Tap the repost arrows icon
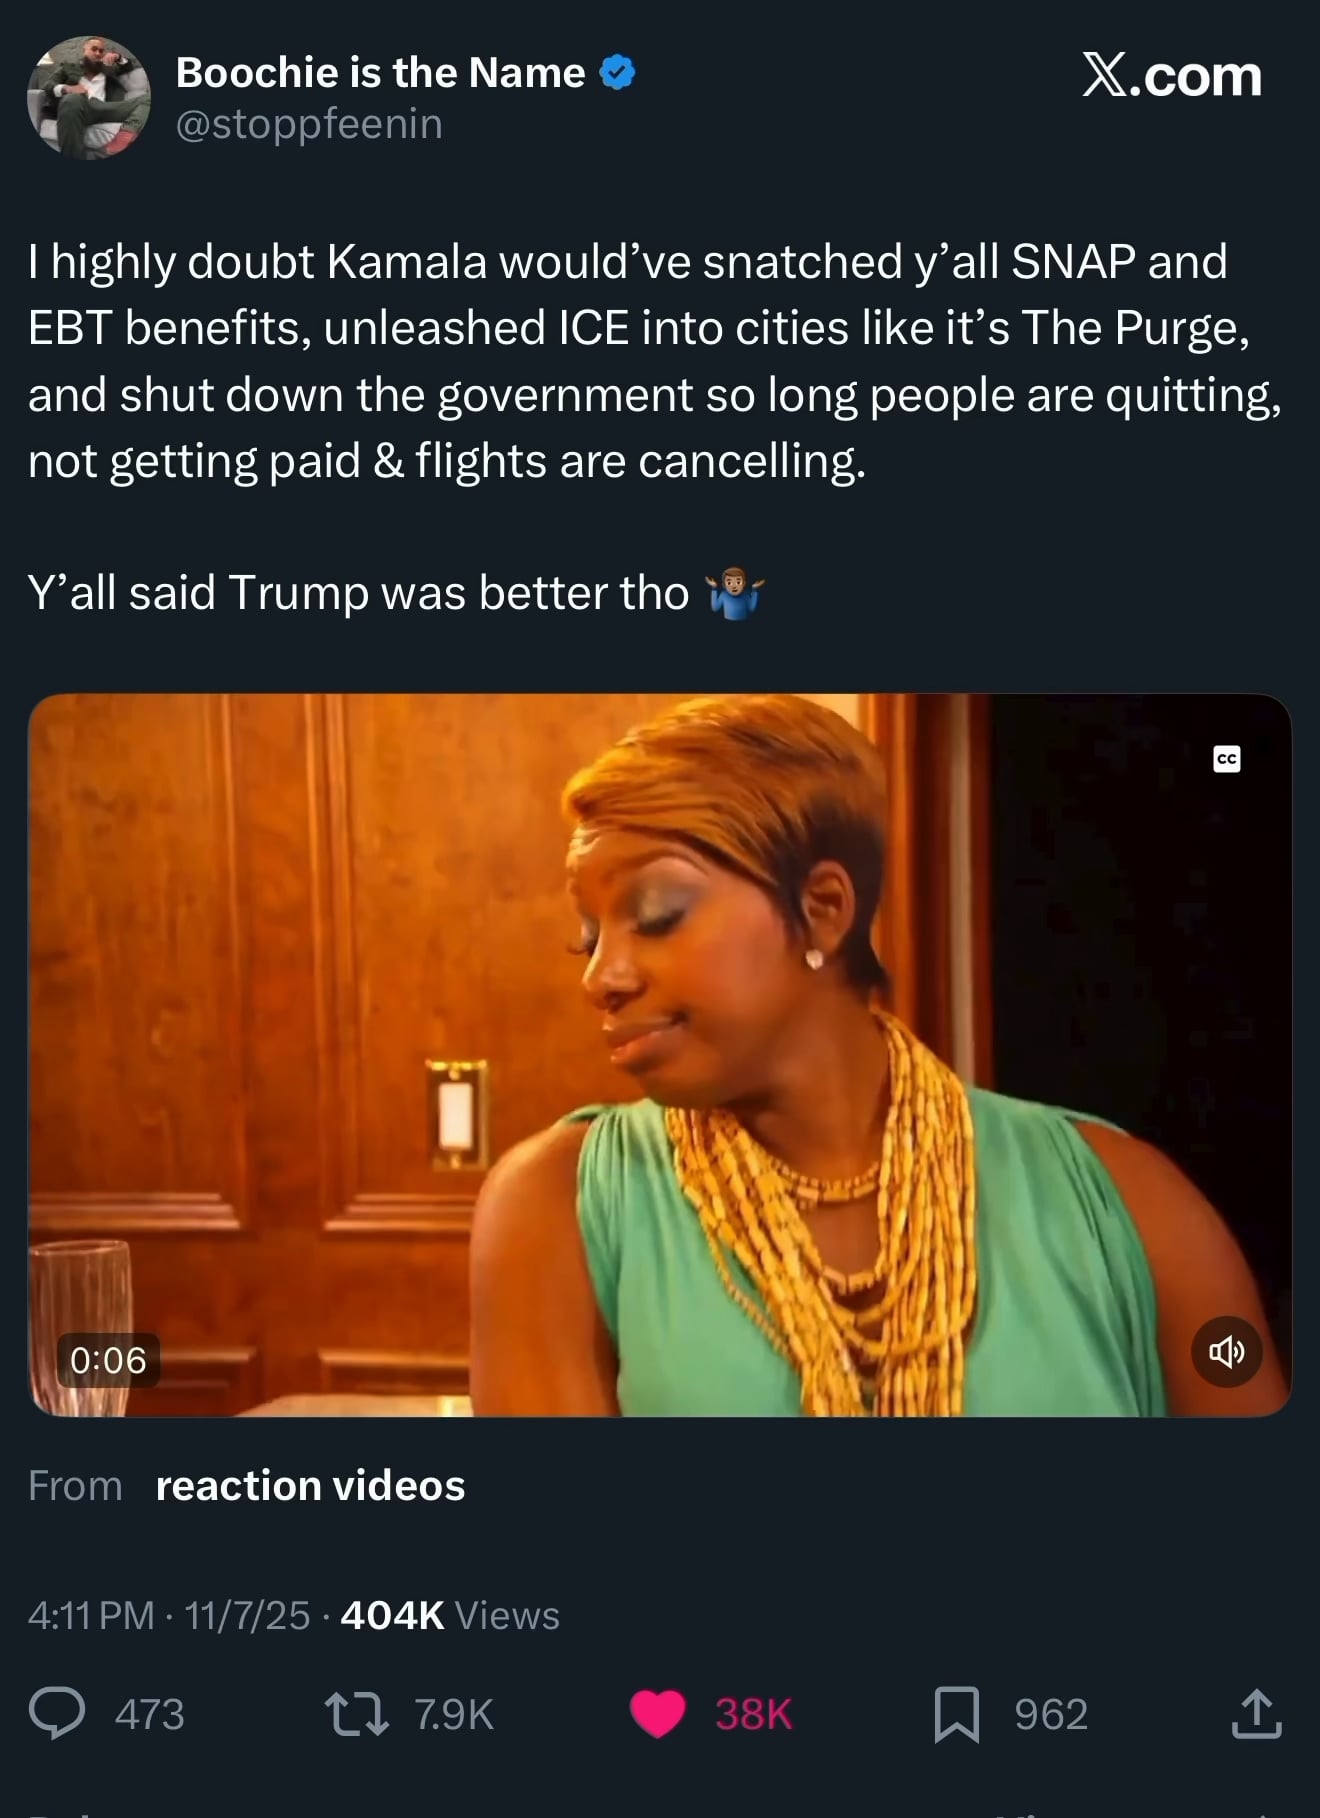This screenshot has width=1320, height=1818. [357, 1714]
